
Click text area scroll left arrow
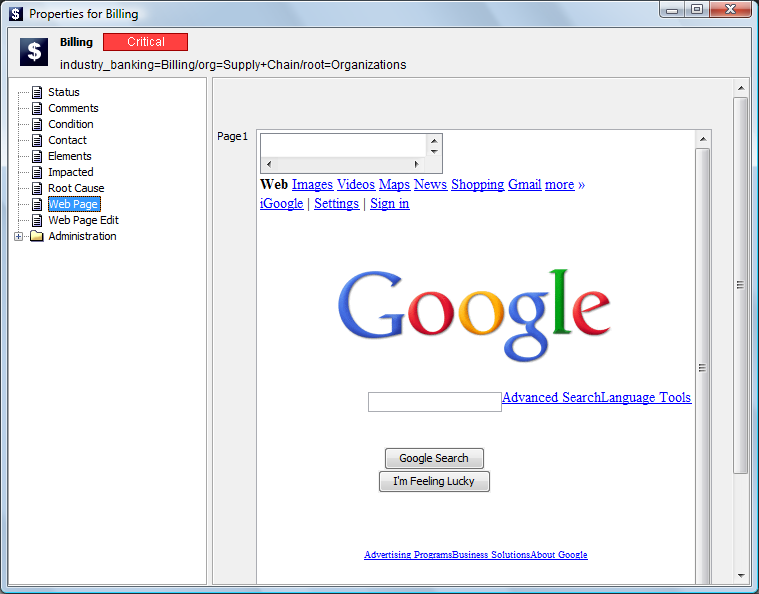click(x=269, y=164)
